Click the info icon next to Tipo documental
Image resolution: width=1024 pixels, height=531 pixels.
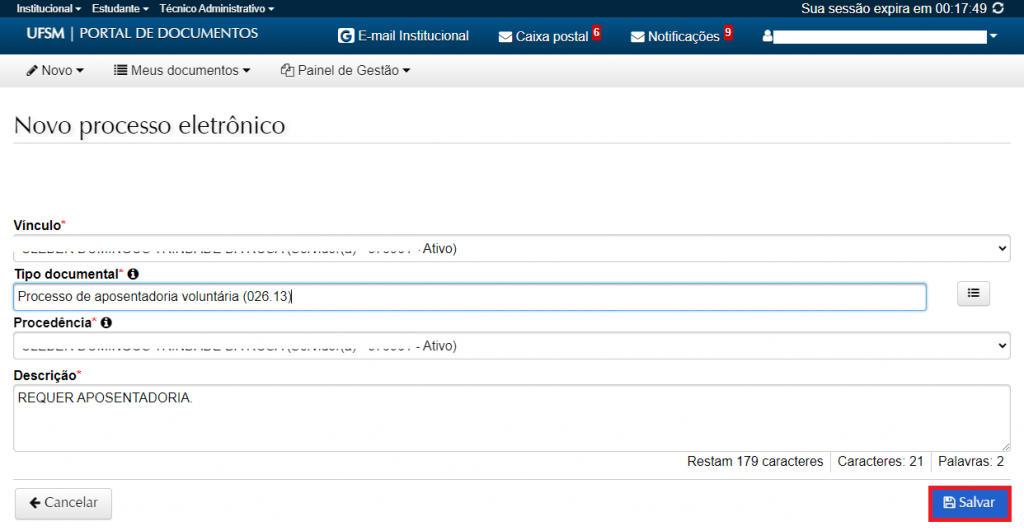(x=133, y=274)
